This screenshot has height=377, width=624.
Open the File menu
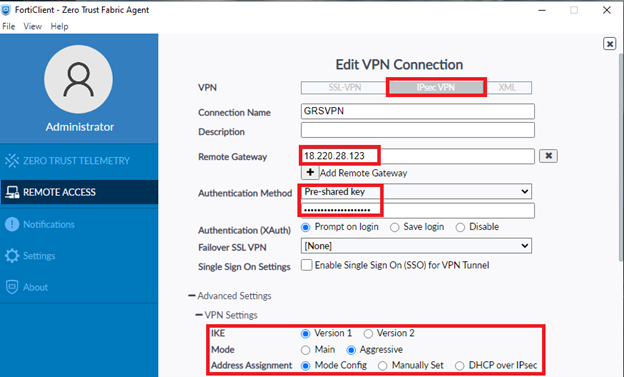point(8,26)
